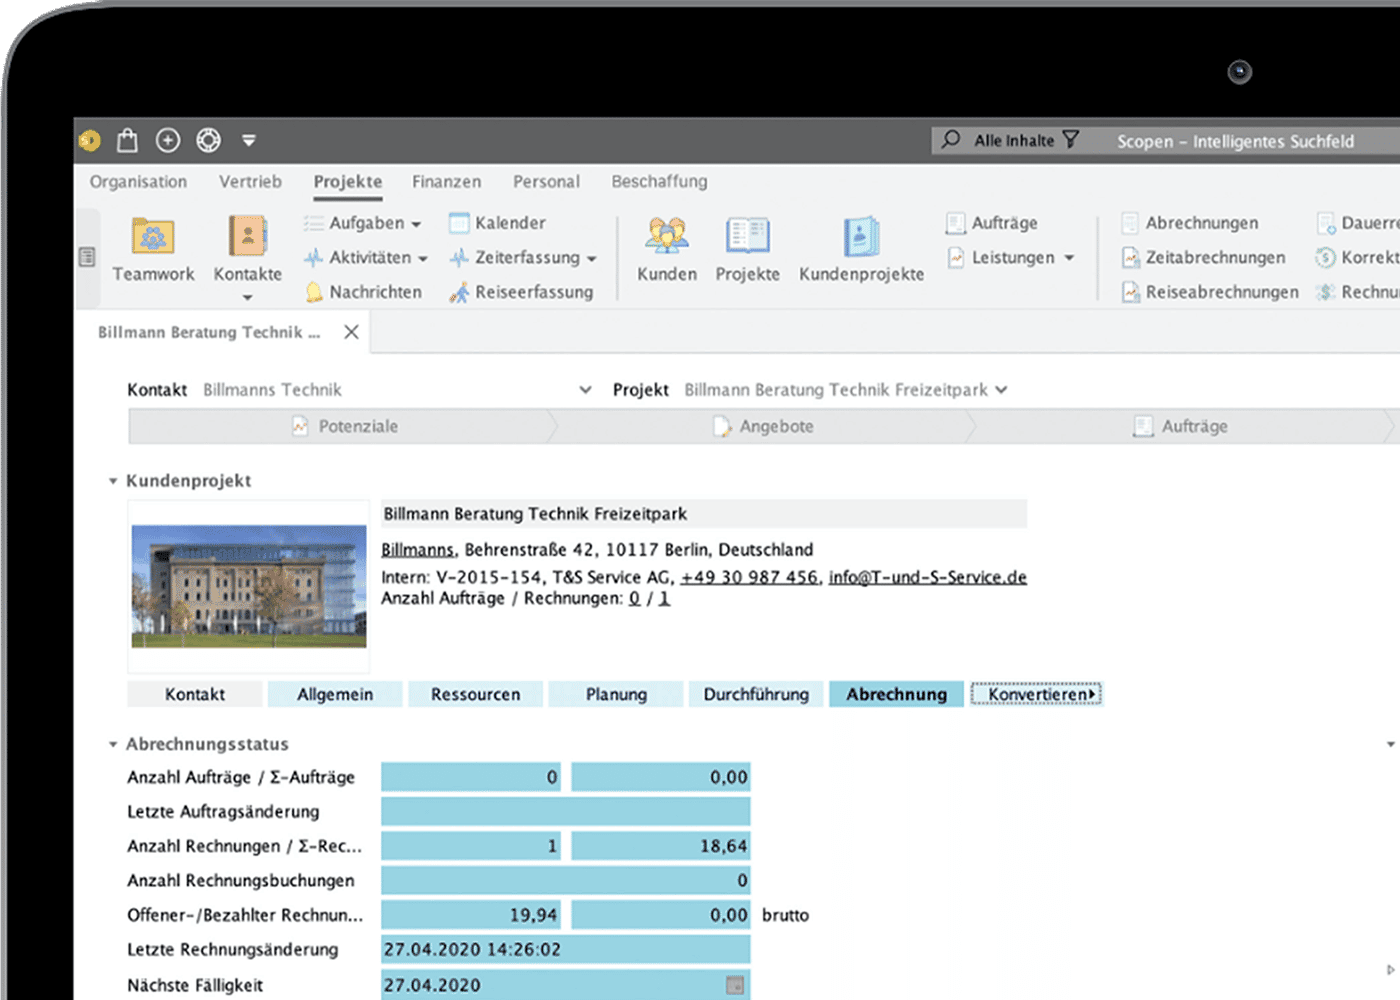Click the search magnifier icon
The image size is (1400, 1000).
[951, 140]
